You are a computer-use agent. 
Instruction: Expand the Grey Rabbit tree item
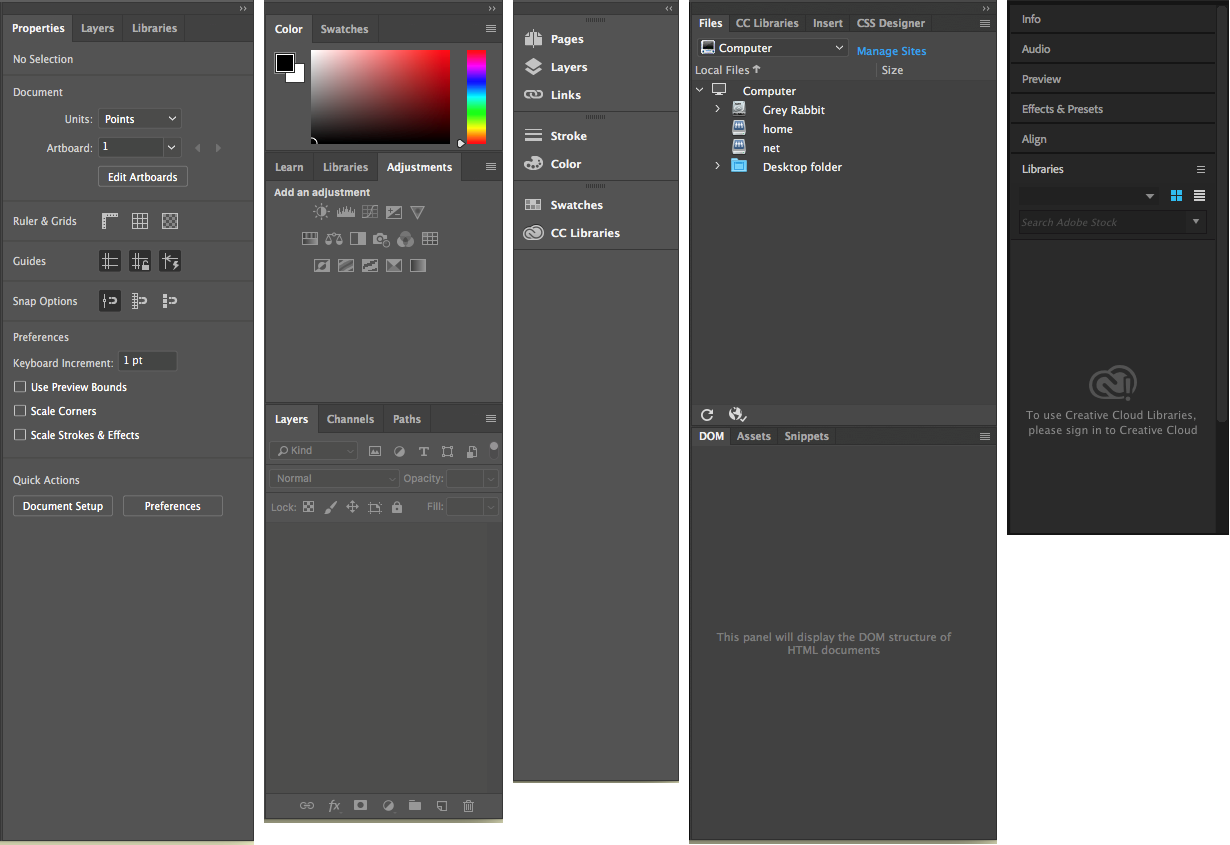pyautogui.click(x=717, y=109)
